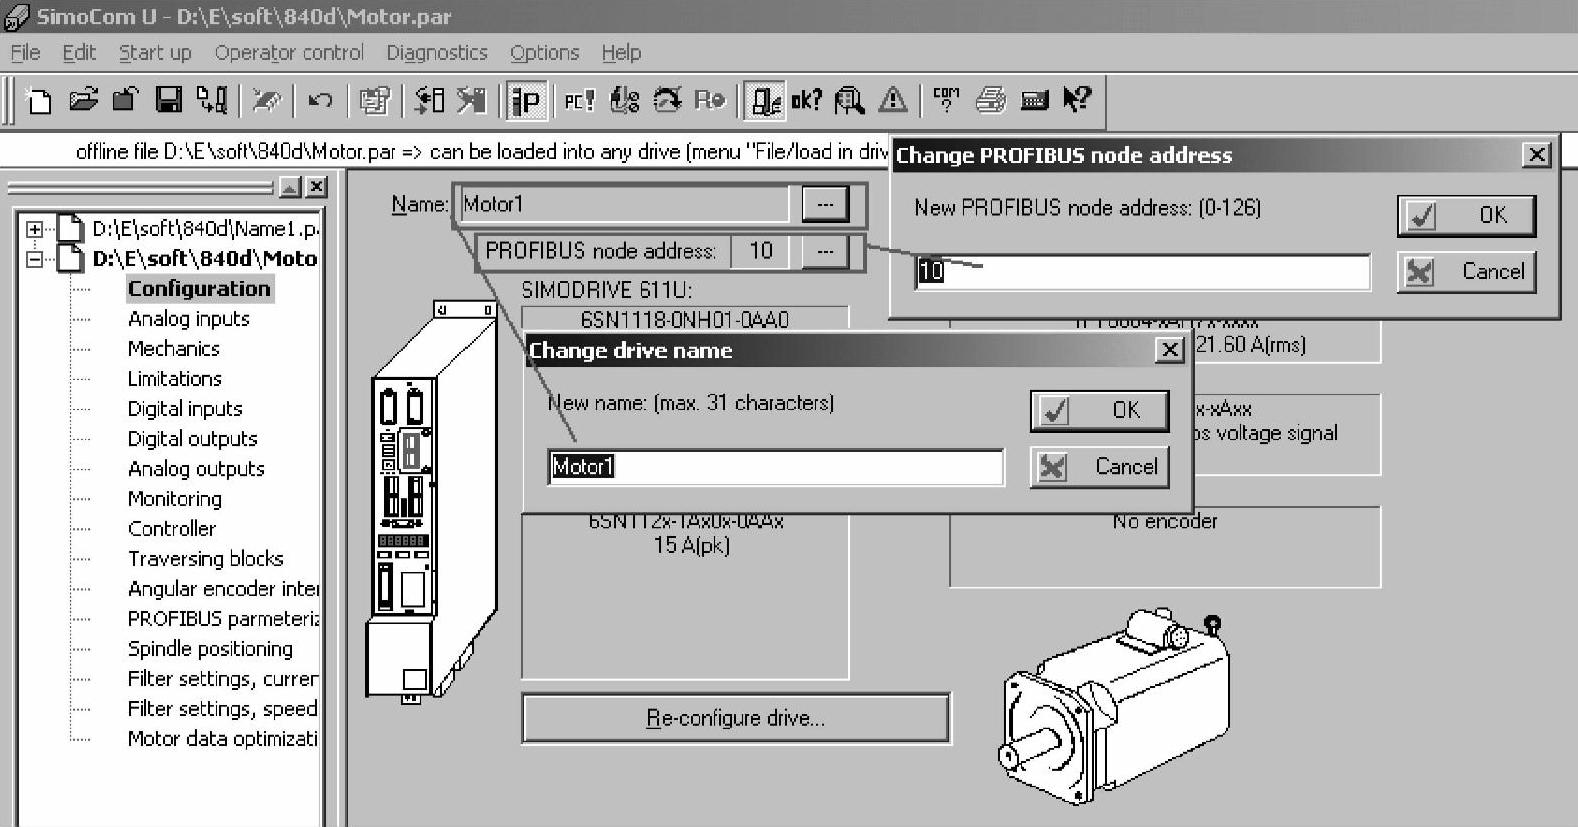This screenshot has height=827, width=1578.
Task: Select Configuration in the tree
Action: (x=199, y=289)
